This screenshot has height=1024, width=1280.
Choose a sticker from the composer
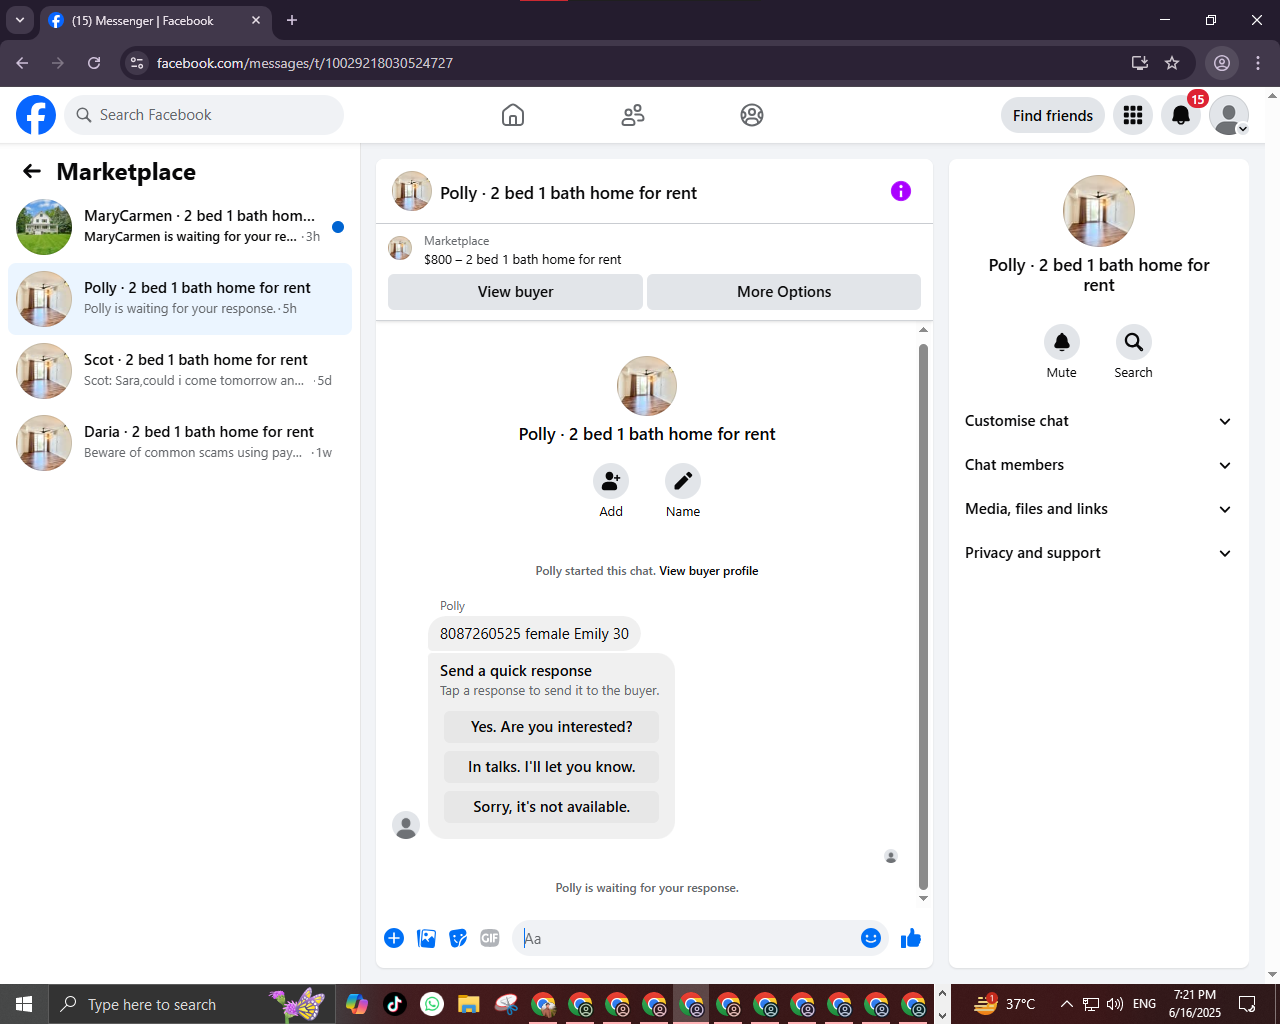[458, 938]
